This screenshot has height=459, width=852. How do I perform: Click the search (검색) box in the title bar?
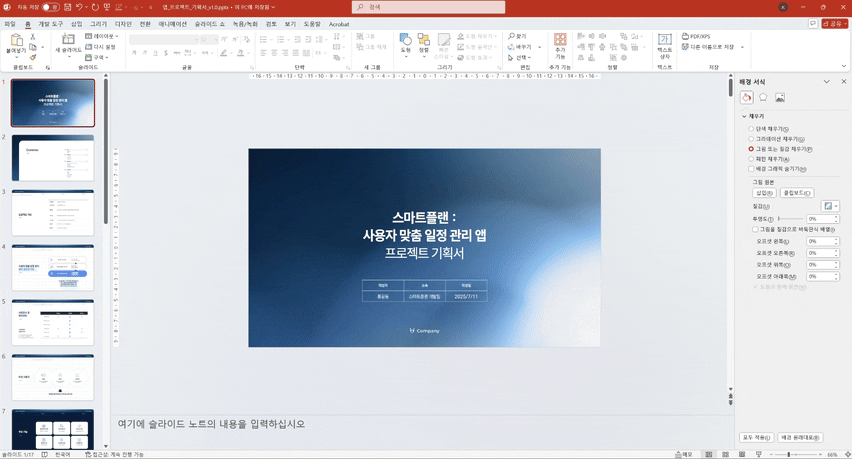click(428, 7)
